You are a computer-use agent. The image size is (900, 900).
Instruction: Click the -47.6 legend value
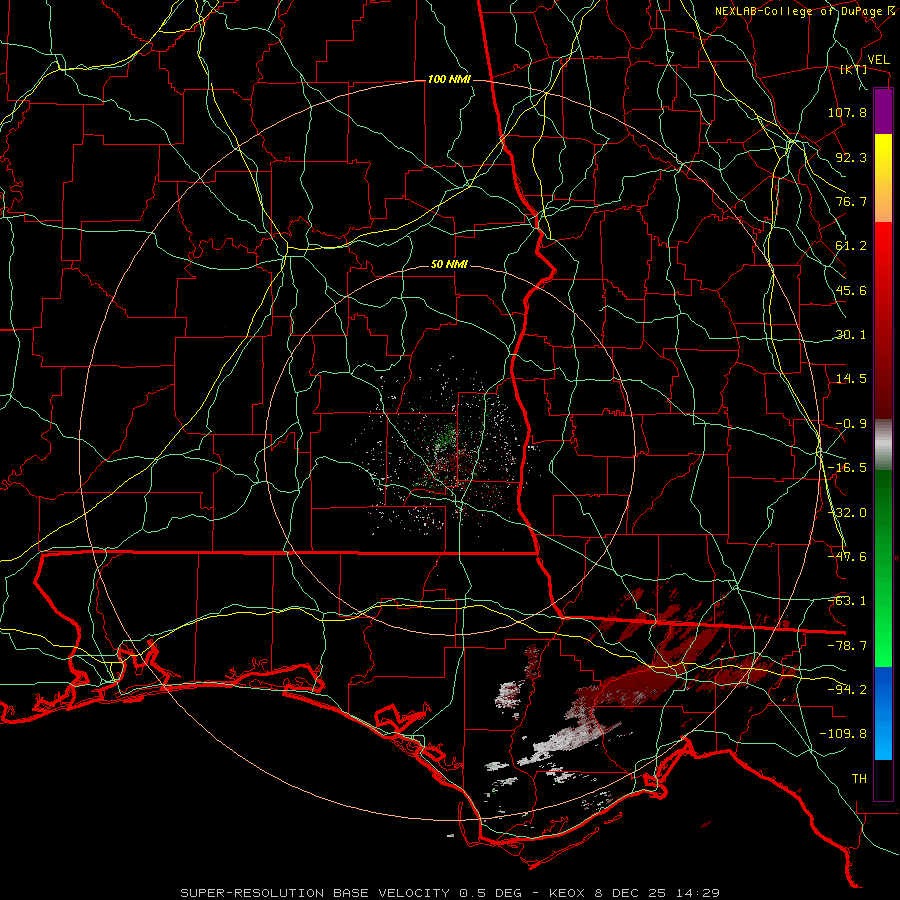(847, 557)
